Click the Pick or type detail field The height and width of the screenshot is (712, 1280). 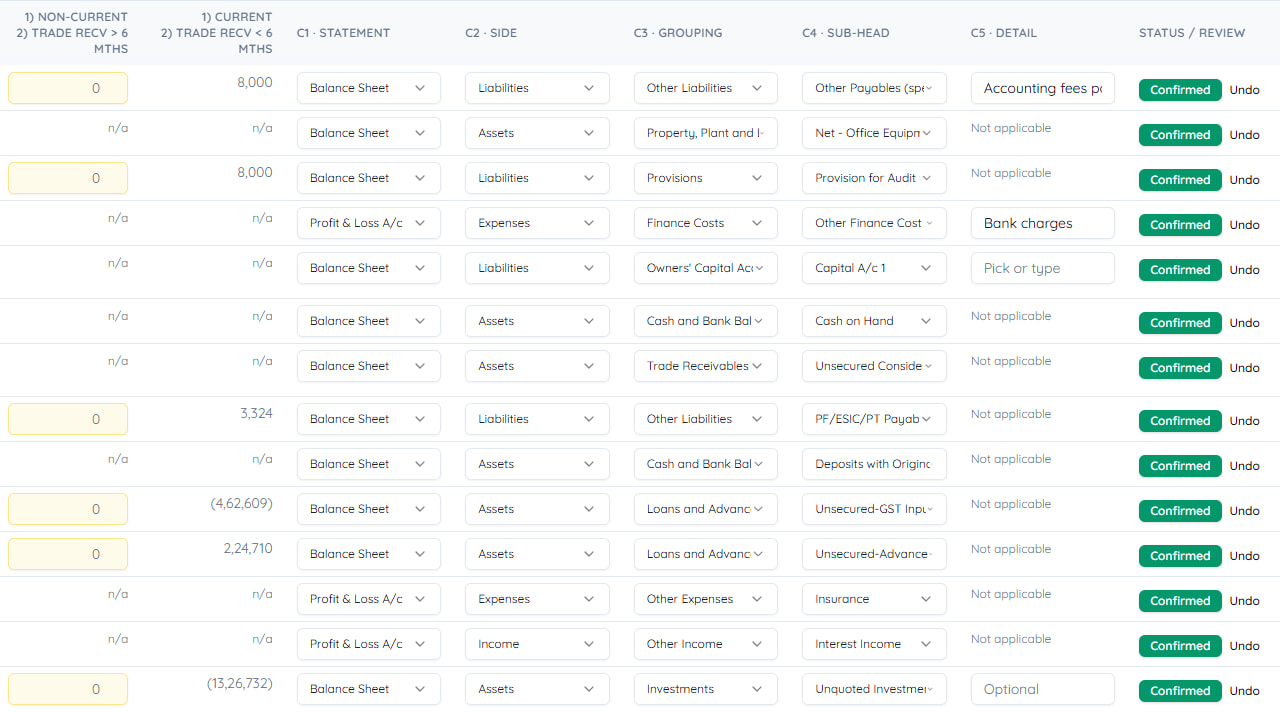(1042, 268)
